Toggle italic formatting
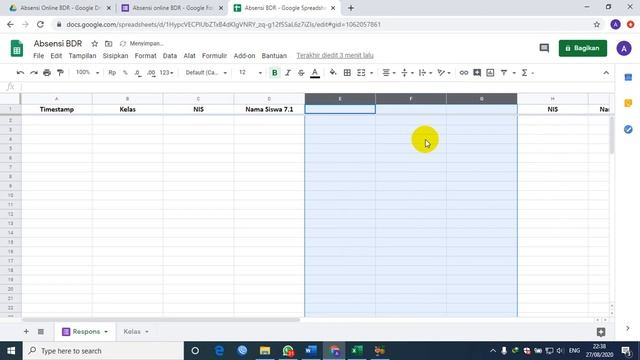Viewport: 640px width, 360px height. click(288, 73)
